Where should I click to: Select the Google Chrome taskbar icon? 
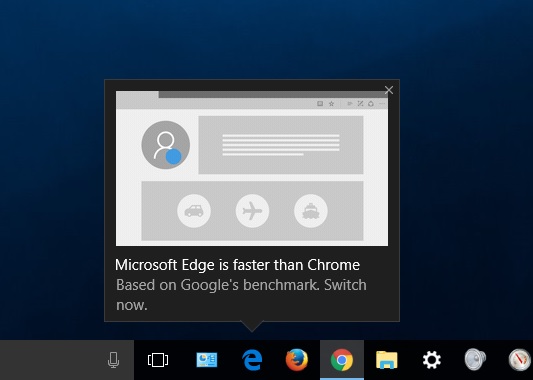tap(342, 360)
